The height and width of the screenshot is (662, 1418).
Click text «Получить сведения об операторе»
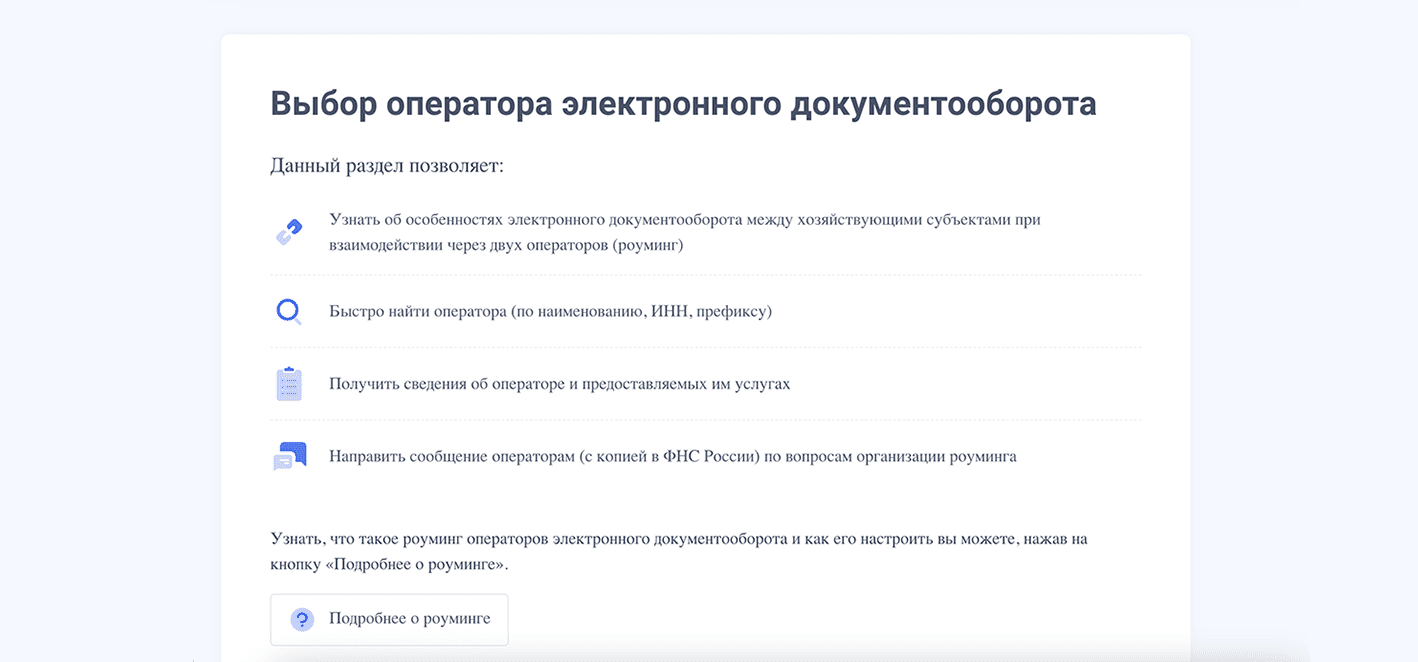click(x=448, y=384)
